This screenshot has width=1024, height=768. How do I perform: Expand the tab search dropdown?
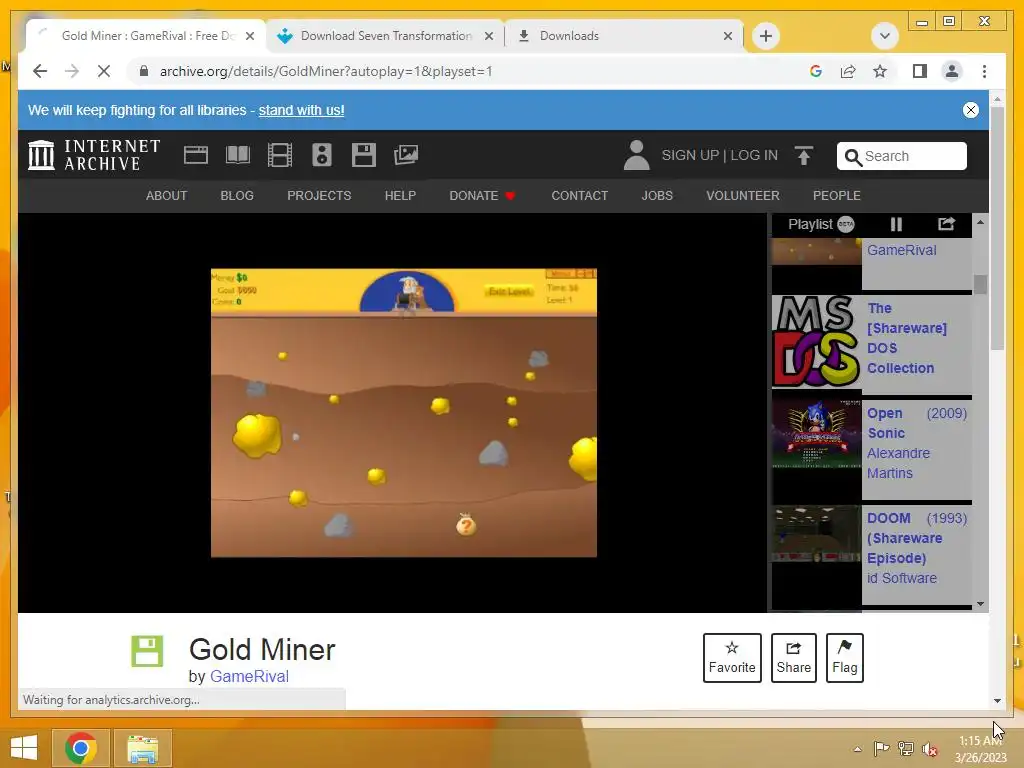point(884,36)
